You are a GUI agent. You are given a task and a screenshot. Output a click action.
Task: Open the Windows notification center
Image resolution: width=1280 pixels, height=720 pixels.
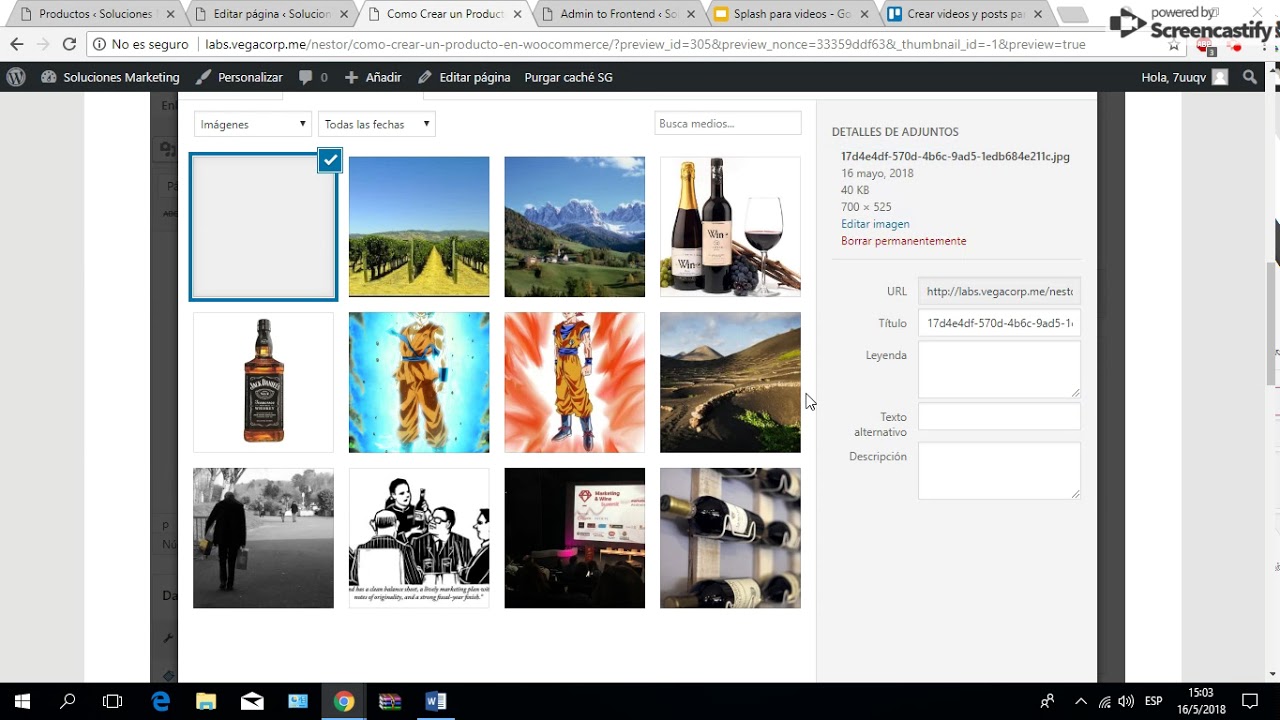[x=1250, y=701]
